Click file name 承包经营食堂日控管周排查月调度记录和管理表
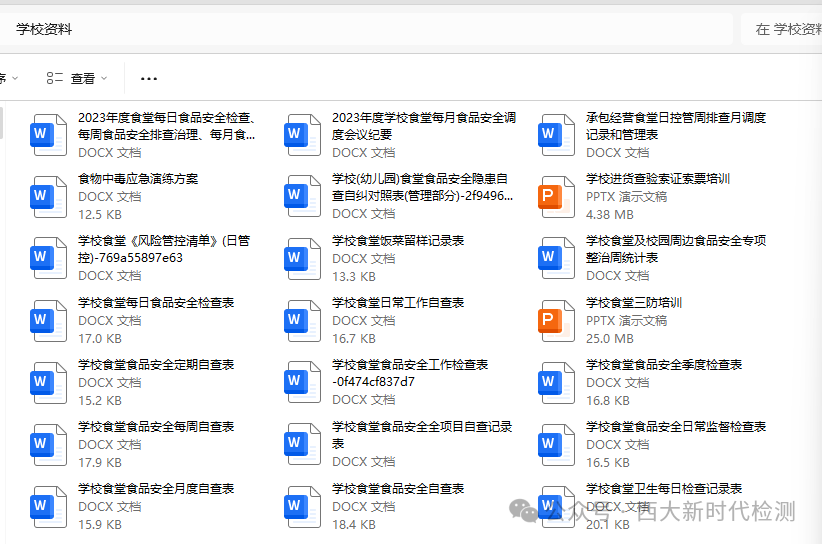822x544 pixels. click(x=676, y=126)
